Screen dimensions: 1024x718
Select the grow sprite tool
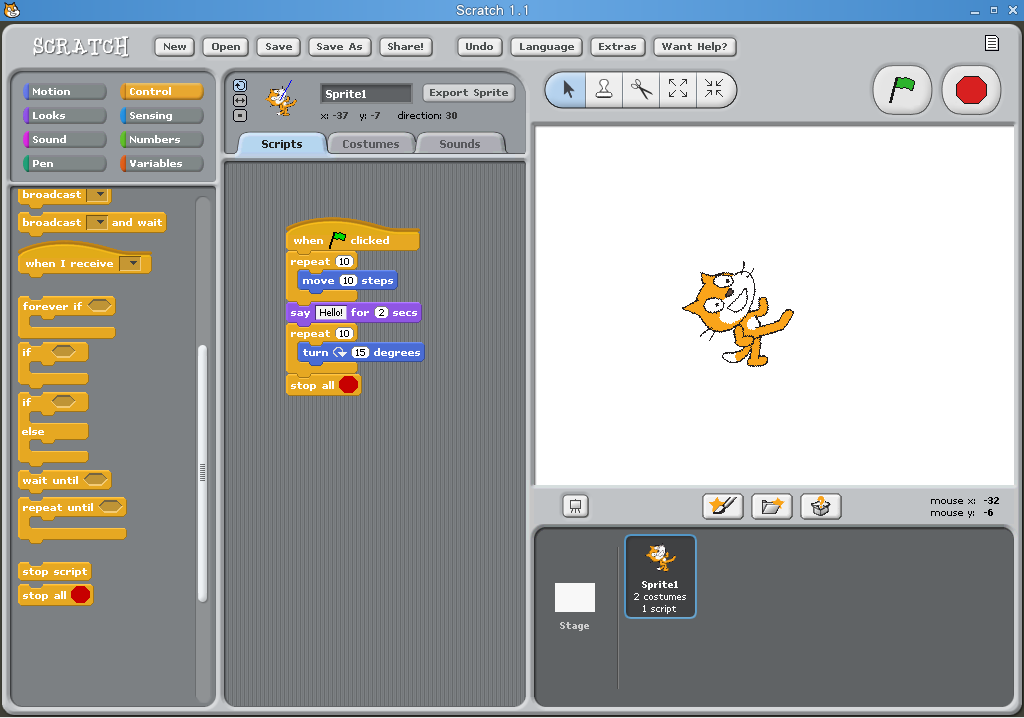tap(678, 90)
